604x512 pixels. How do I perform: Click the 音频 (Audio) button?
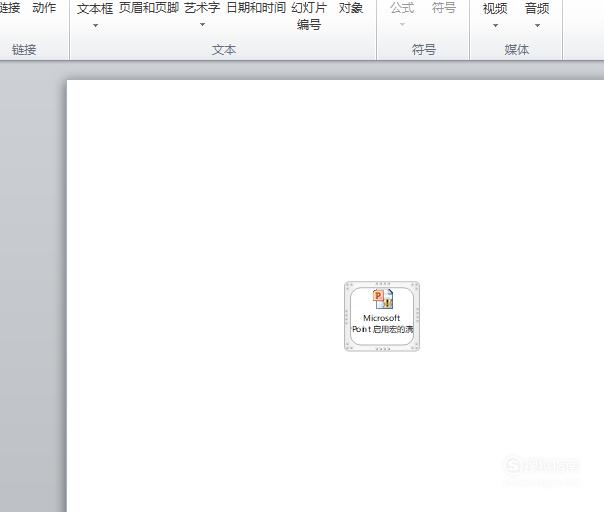[537, 8]
